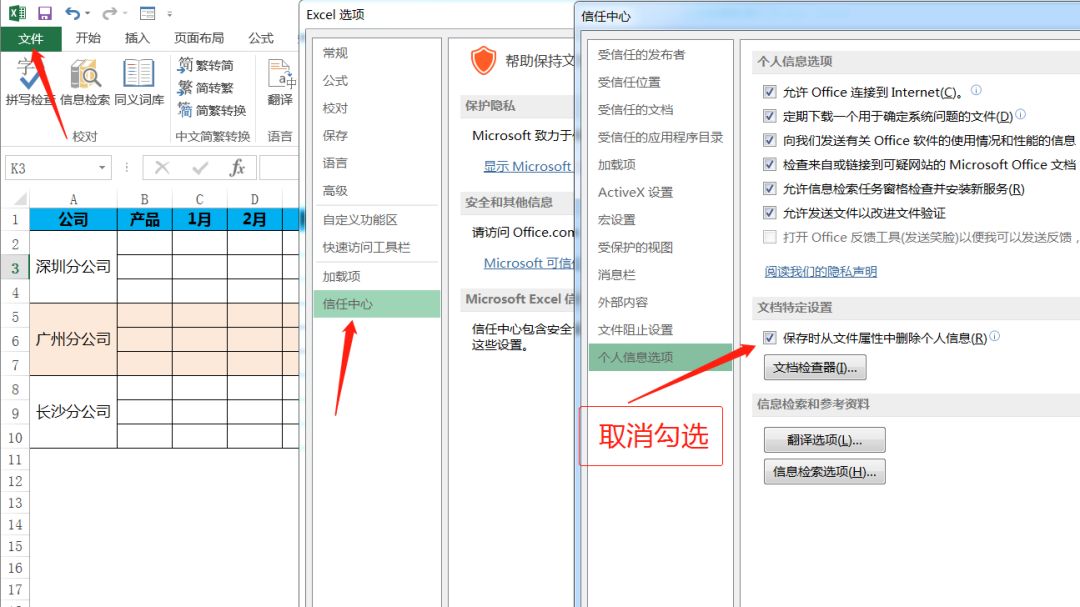Viewport: 1080px width, 607px height.
Task: Select 公式 in the Excel Options list
Action: (x=376, y=81)
